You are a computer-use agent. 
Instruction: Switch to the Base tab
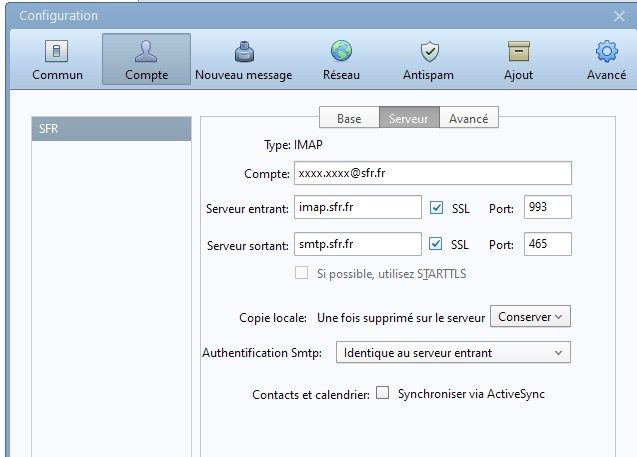(x=349, y=118)
